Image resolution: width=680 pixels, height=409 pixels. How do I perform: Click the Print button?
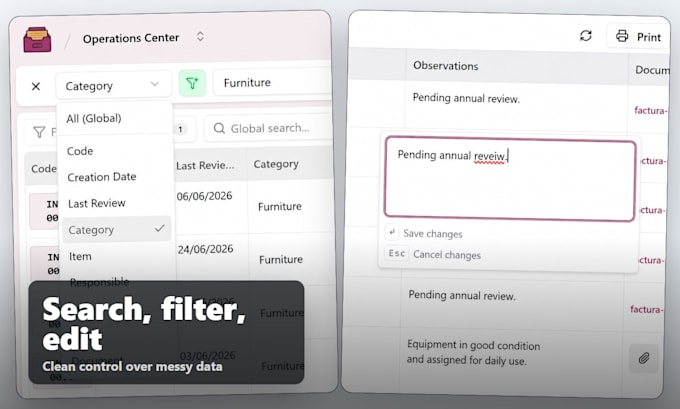[638, 36]
